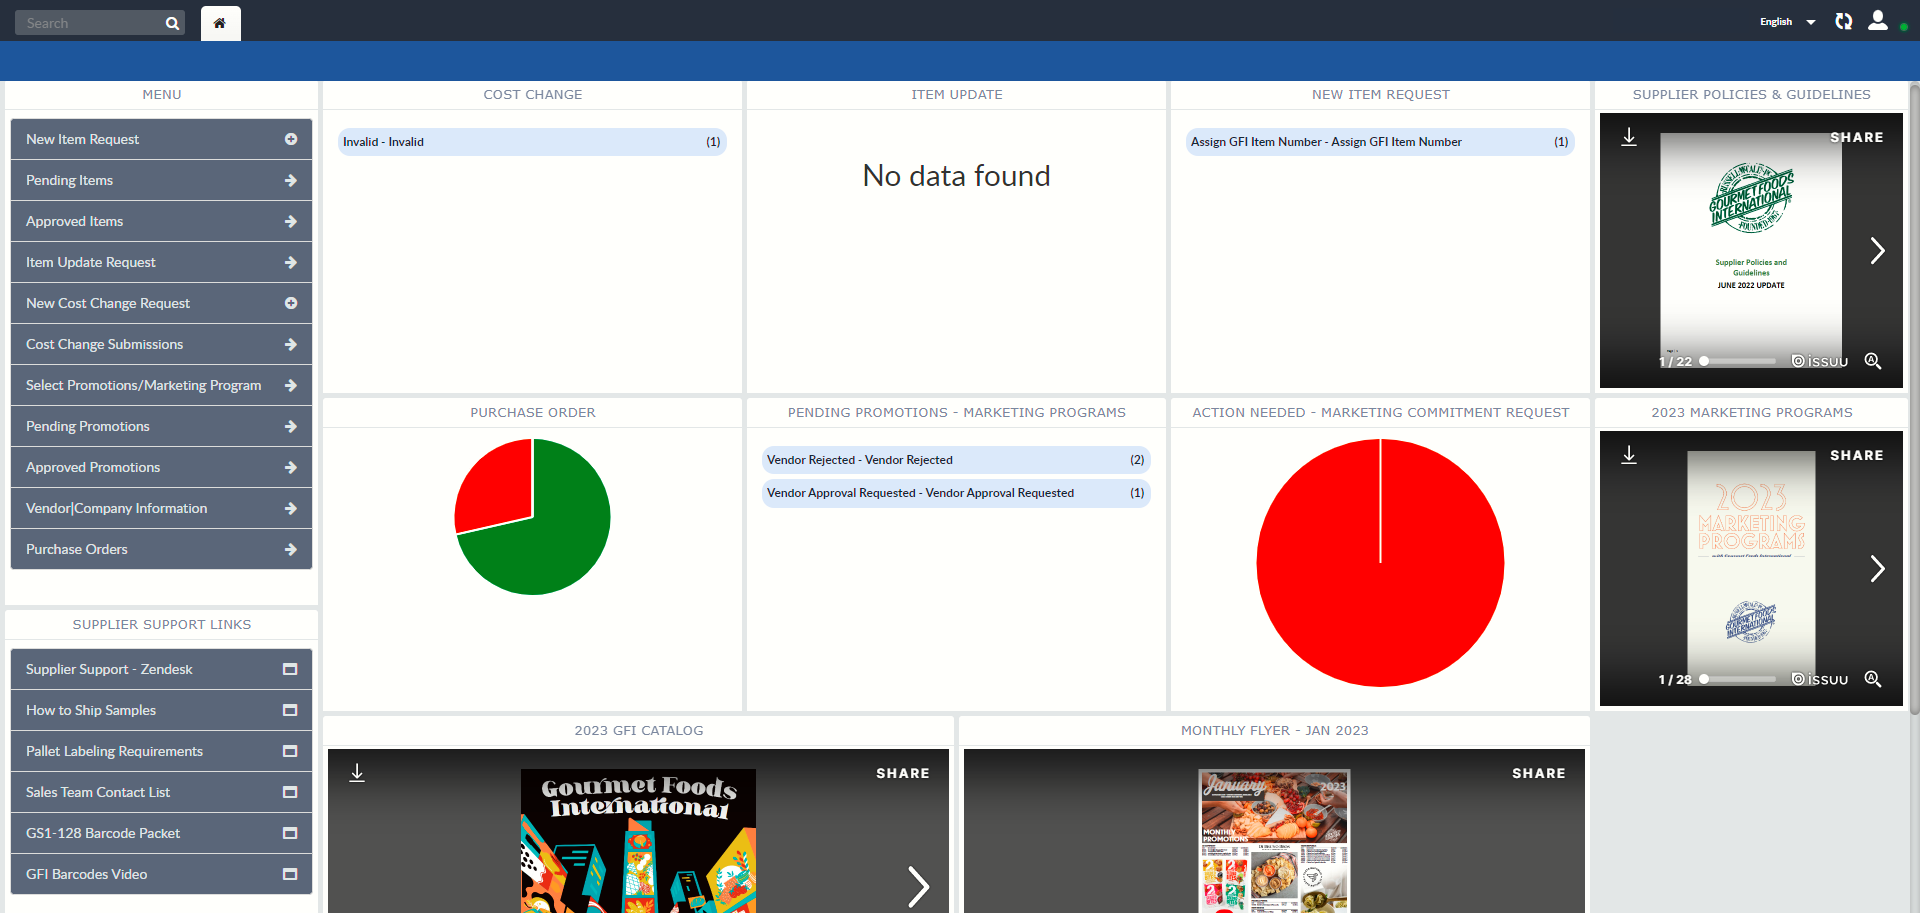This screenshot has width=1920, height=913.
Task: Open the English language dropdown
Action: click(1787, 21)
